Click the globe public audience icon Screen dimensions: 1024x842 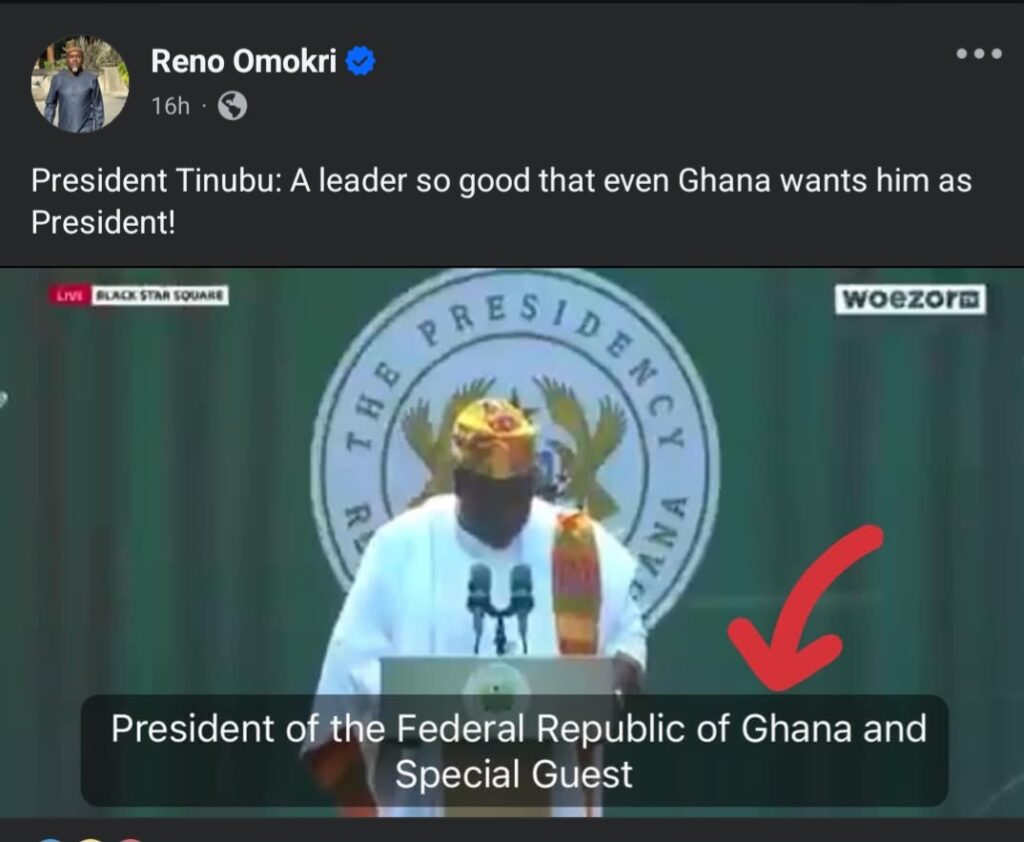(232, 105)
